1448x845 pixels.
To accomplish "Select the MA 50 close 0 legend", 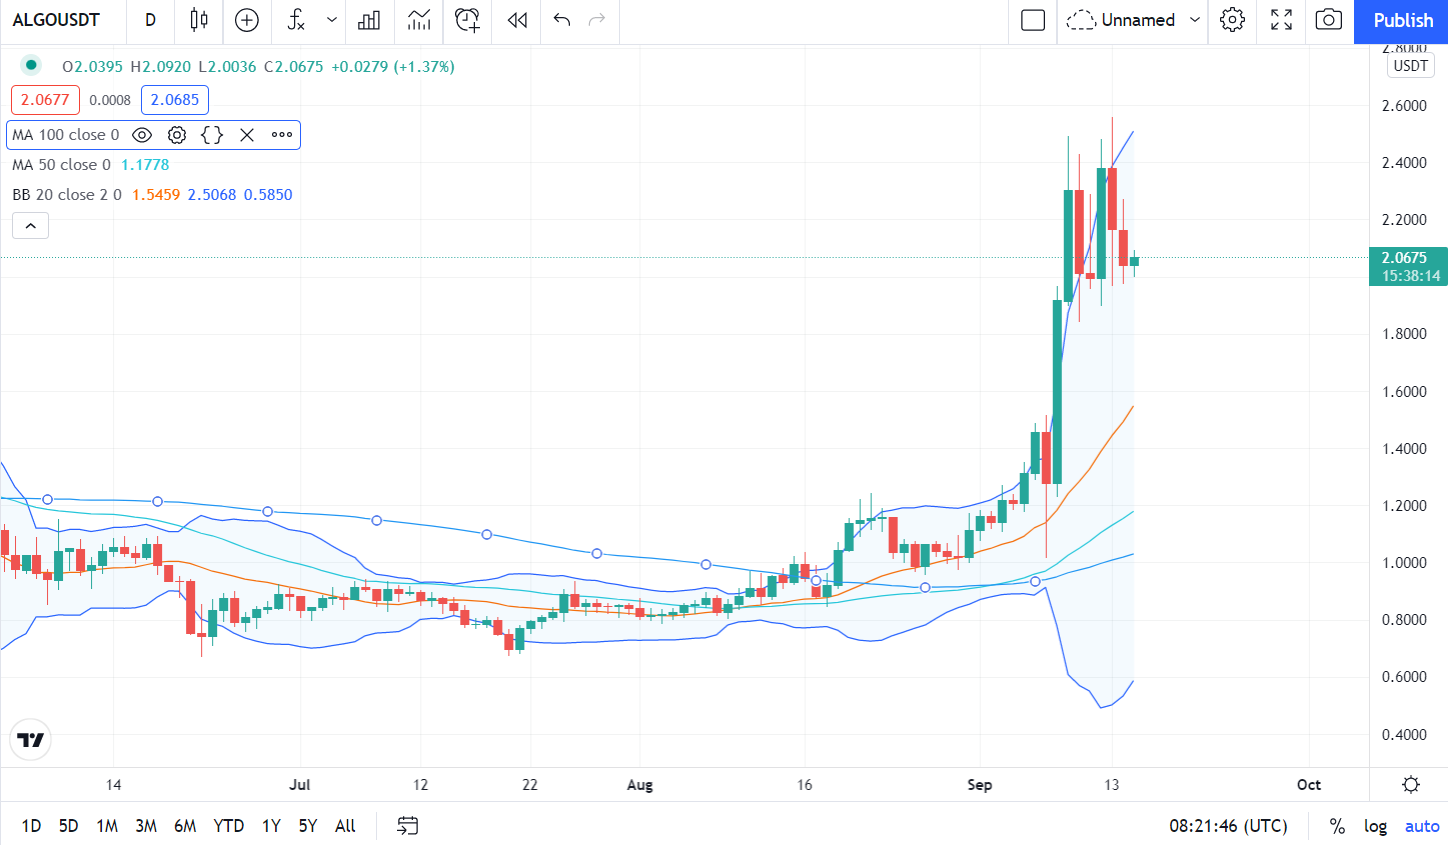I will [x=61, y=165].
